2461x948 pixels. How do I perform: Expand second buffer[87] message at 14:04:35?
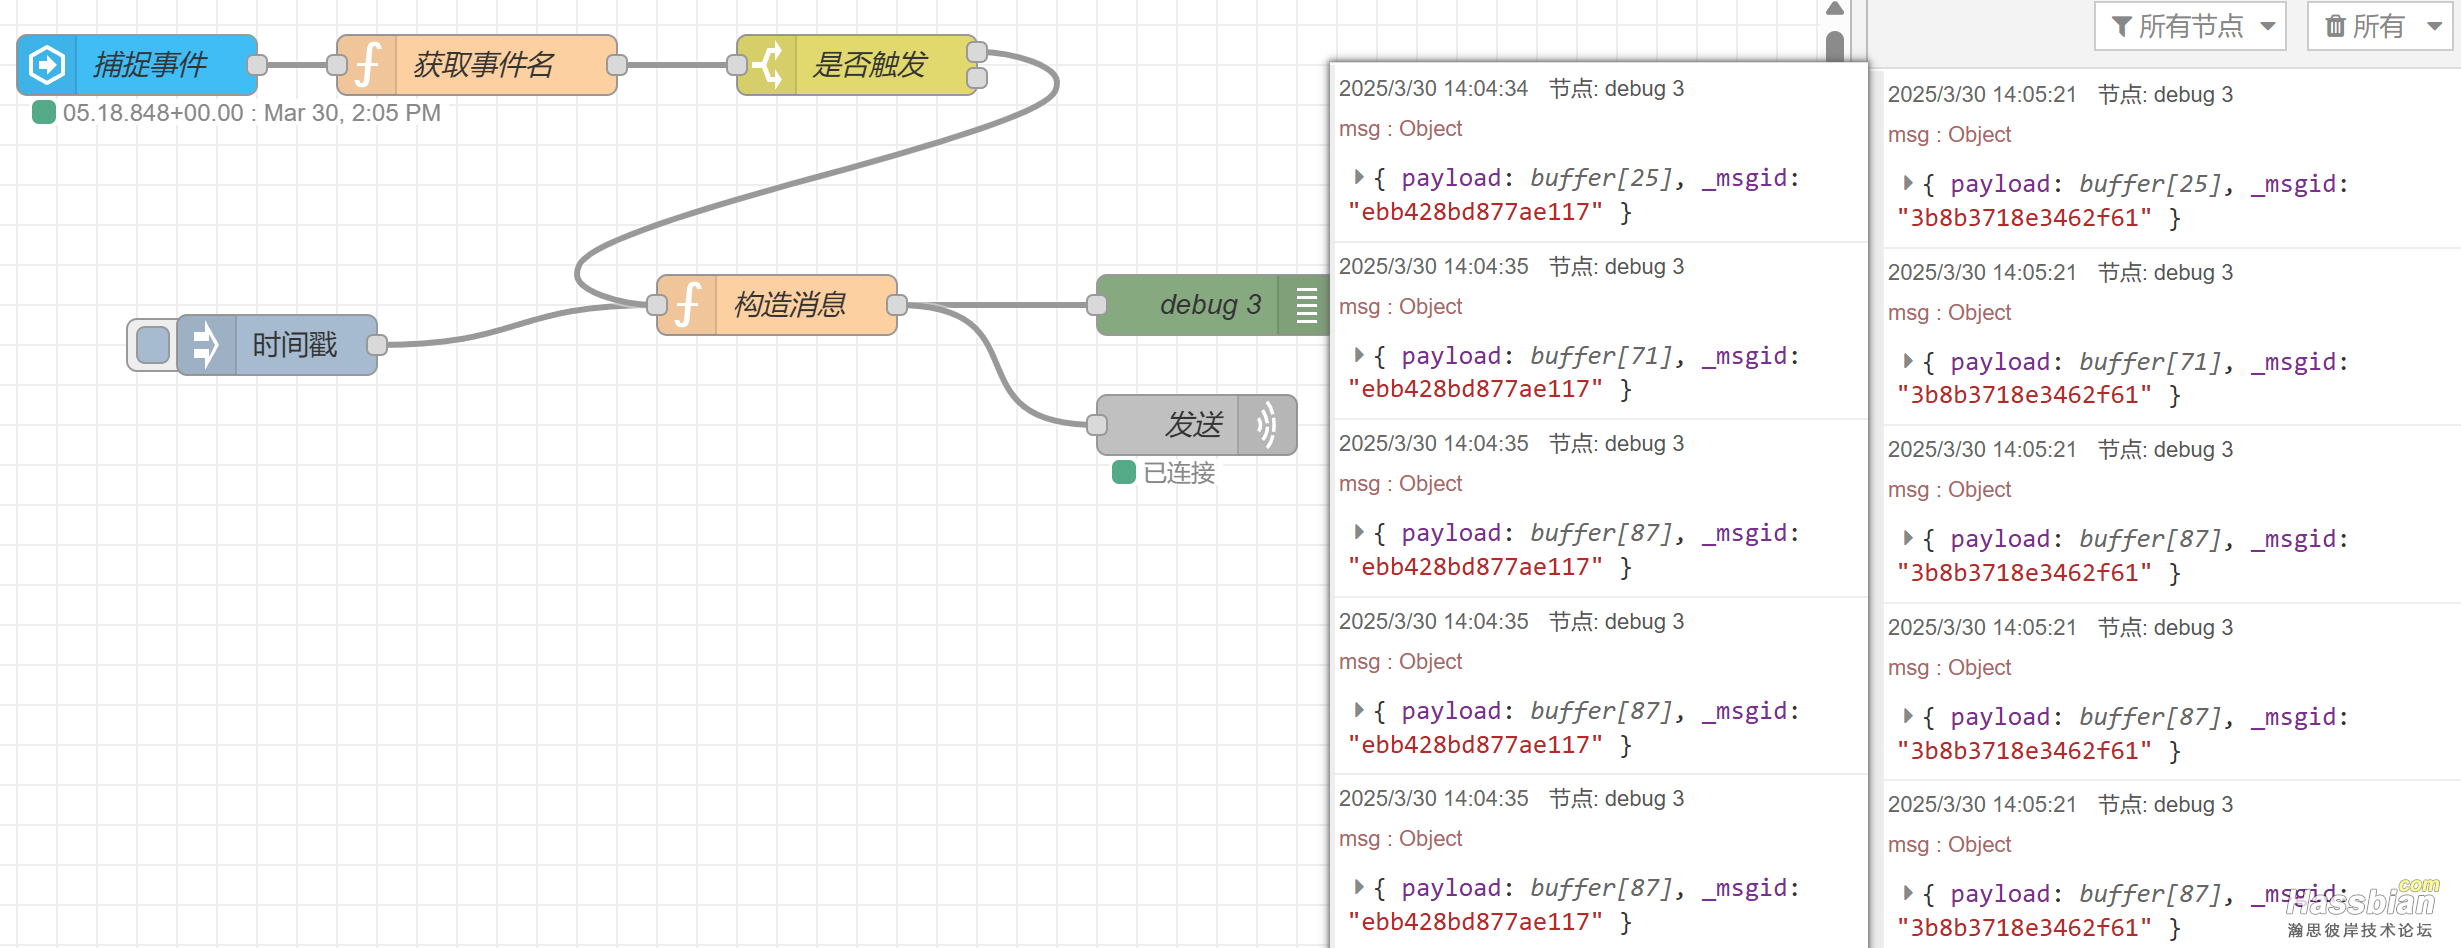(x=1359, y=710)
